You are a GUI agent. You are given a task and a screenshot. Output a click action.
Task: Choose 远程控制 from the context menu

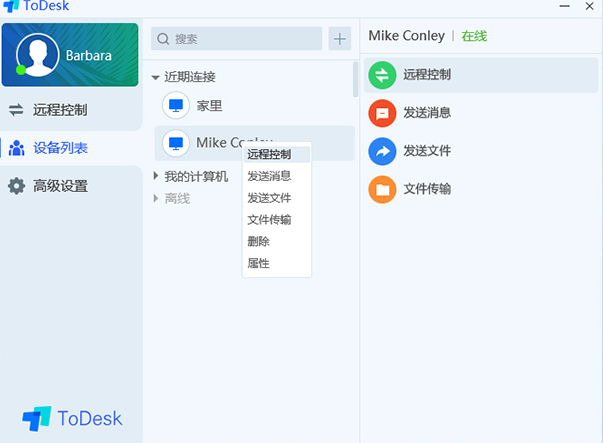click(x=277, y=154)
